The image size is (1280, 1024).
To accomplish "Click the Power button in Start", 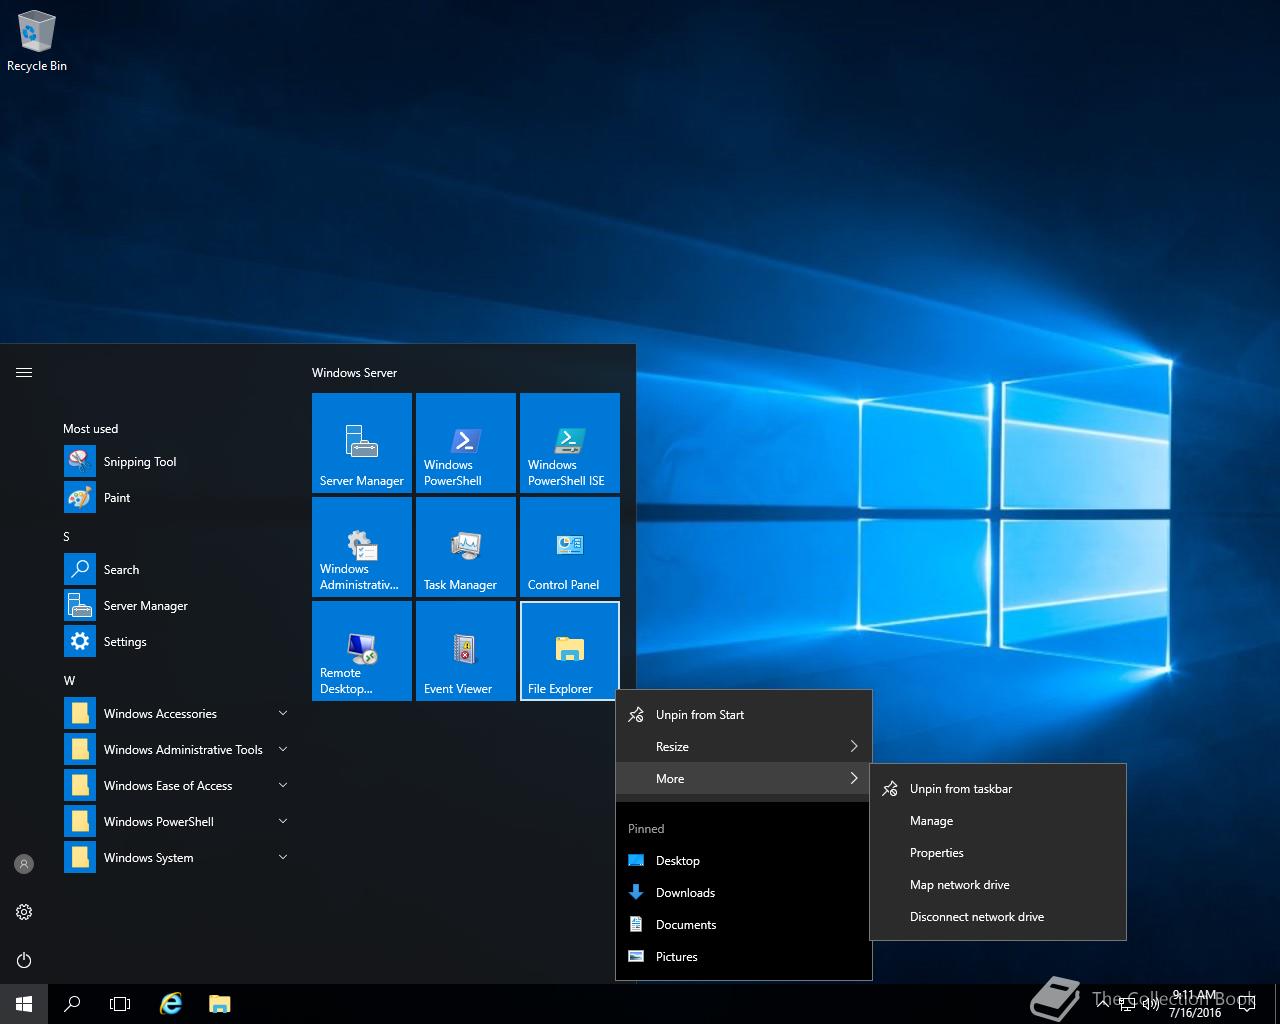I will pyautogui.click(x=24, y=960).
